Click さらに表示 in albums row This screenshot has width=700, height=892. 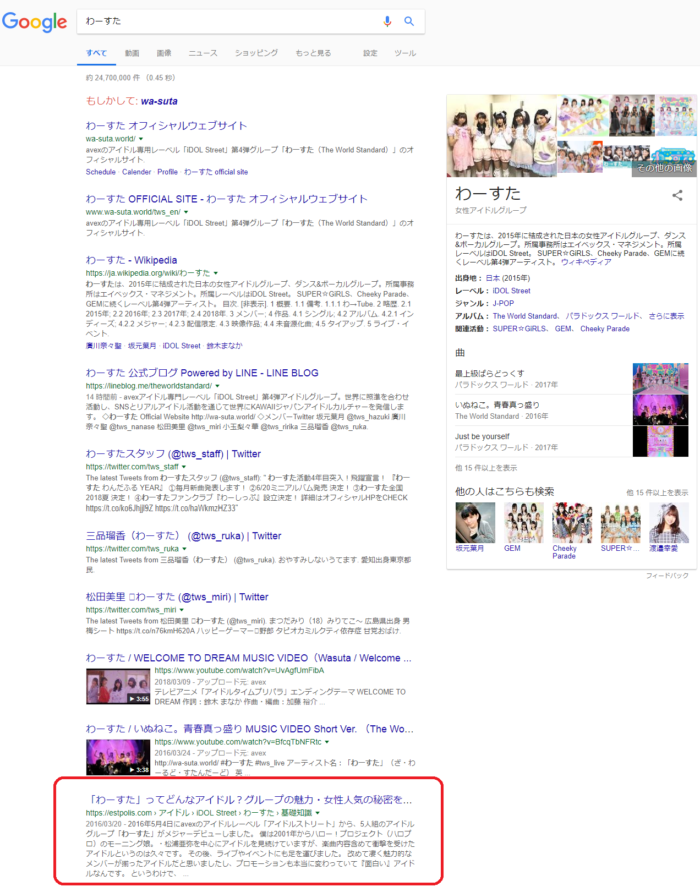point(666,316)
